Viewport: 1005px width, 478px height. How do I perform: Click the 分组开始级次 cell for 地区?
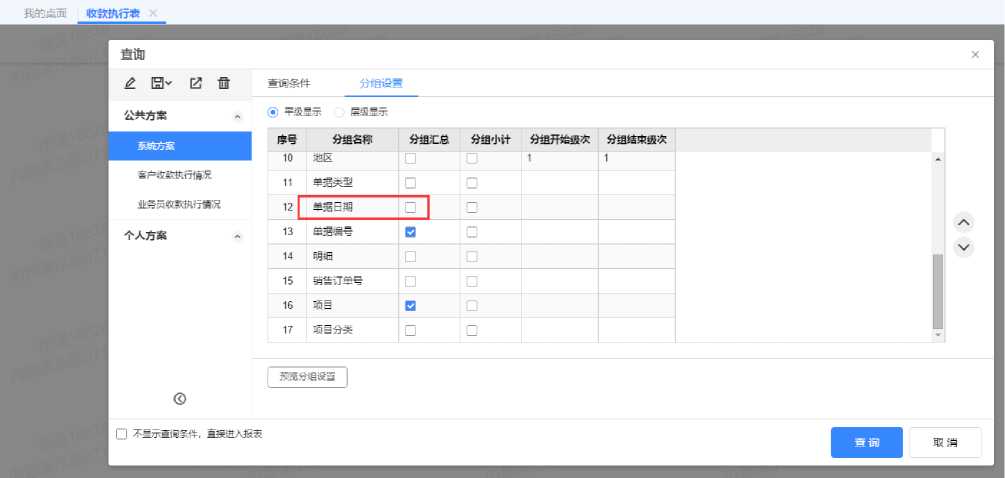click(560, 159)
